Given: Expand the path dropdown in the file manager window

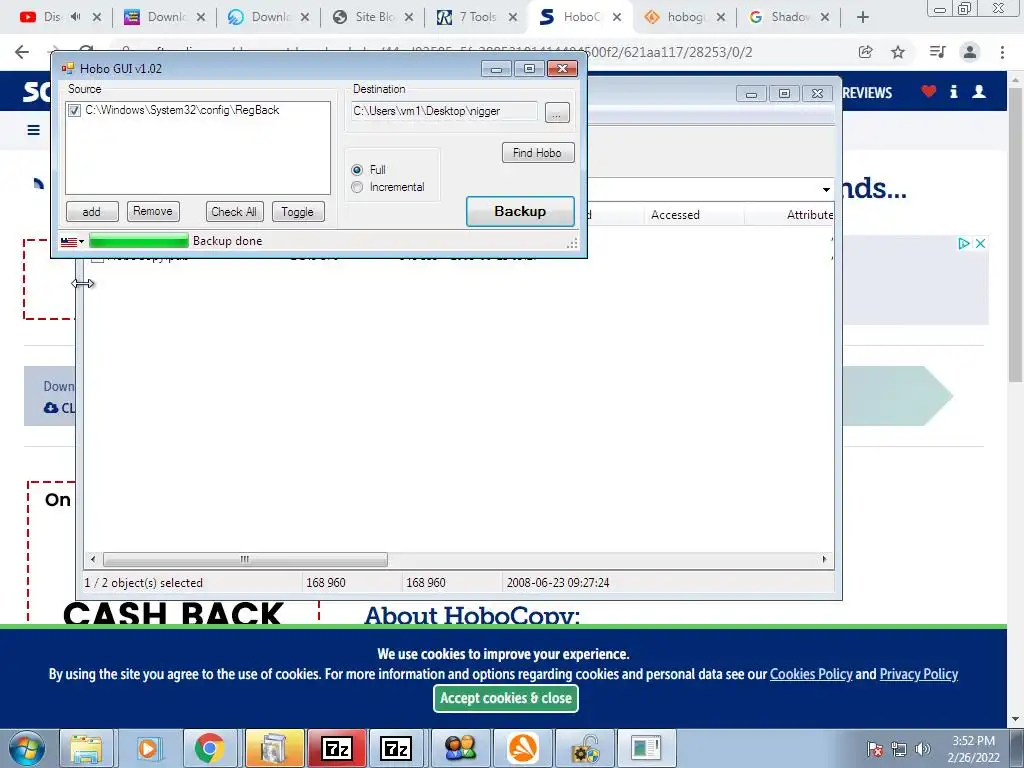Looking at the screenshot, I should (826, 189).
